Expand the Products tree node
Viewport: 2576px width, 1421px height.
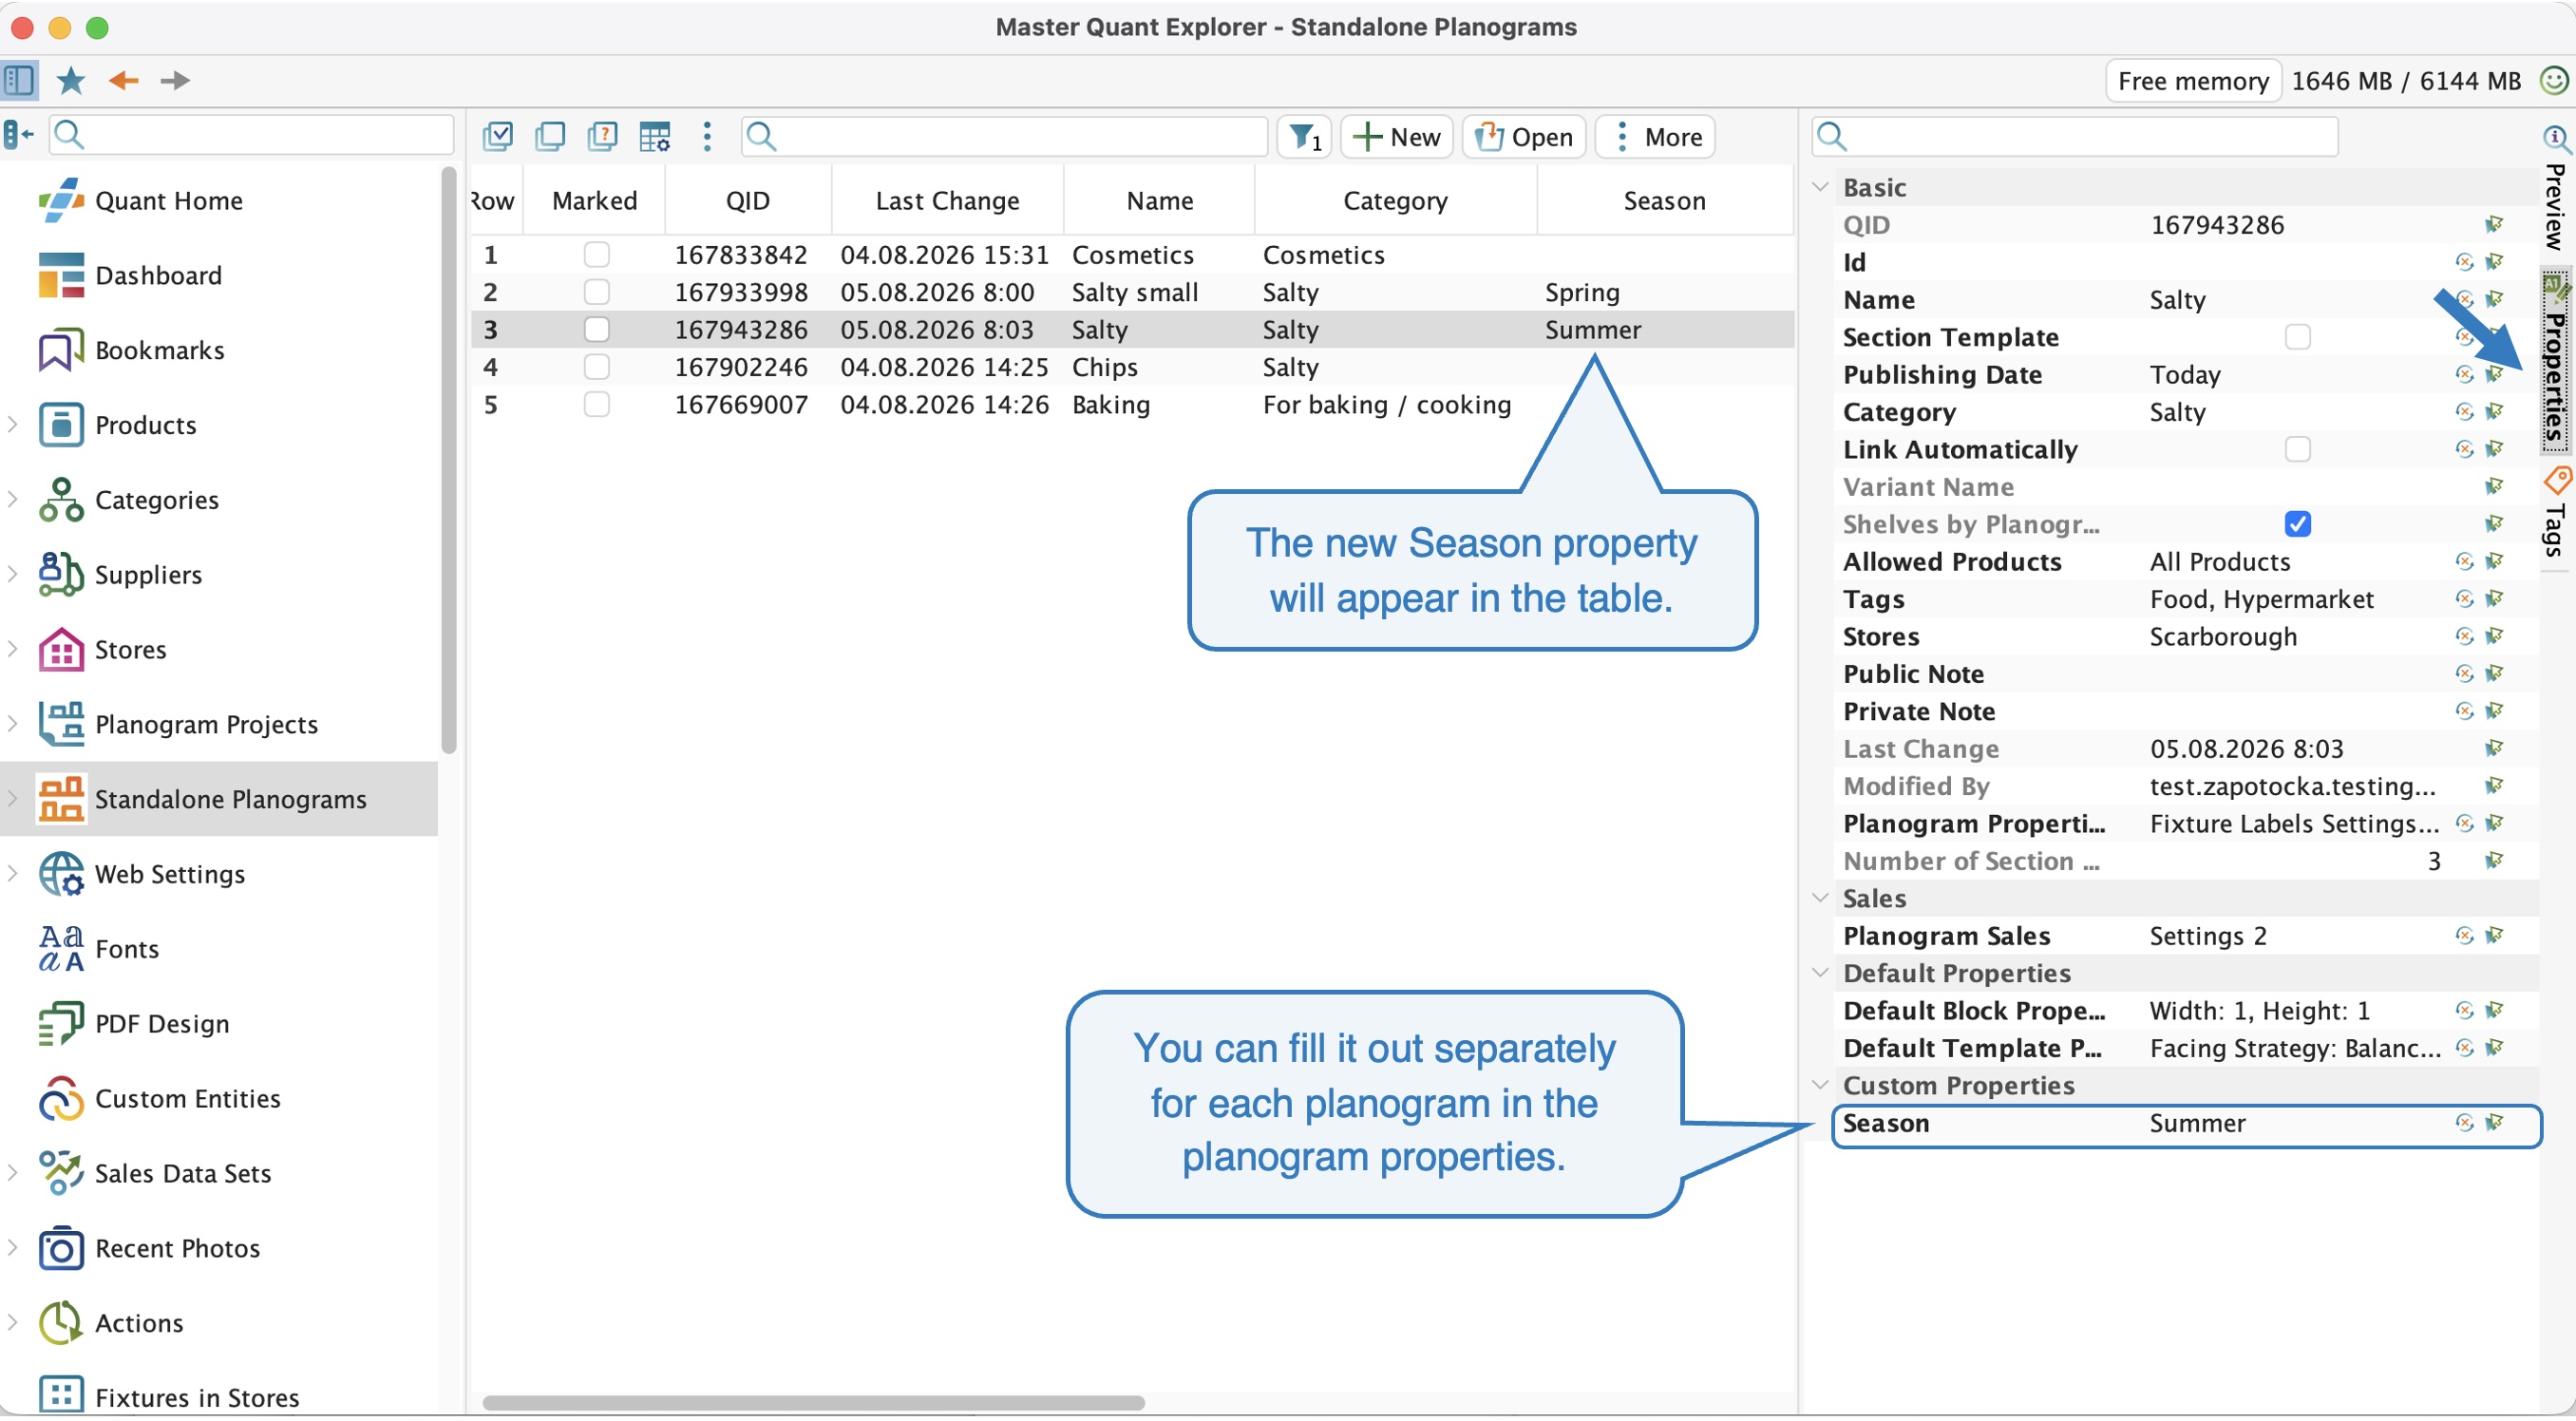pyautogui.click(x=13, y=425)
